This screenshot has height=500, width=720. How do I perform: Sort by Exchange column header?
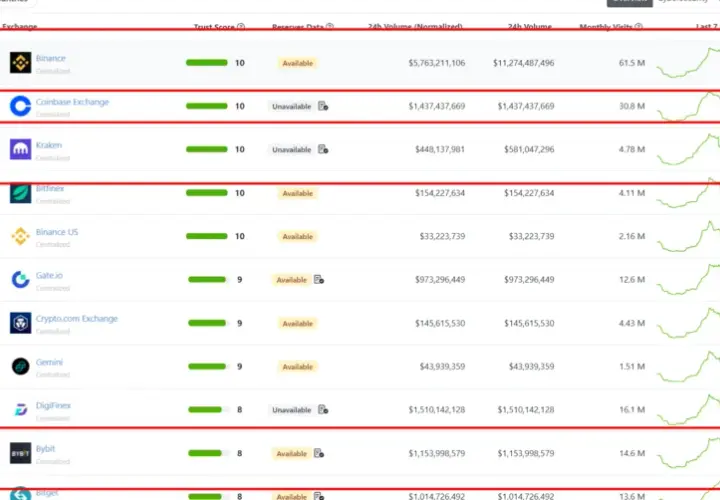click(x=20, y=27)
